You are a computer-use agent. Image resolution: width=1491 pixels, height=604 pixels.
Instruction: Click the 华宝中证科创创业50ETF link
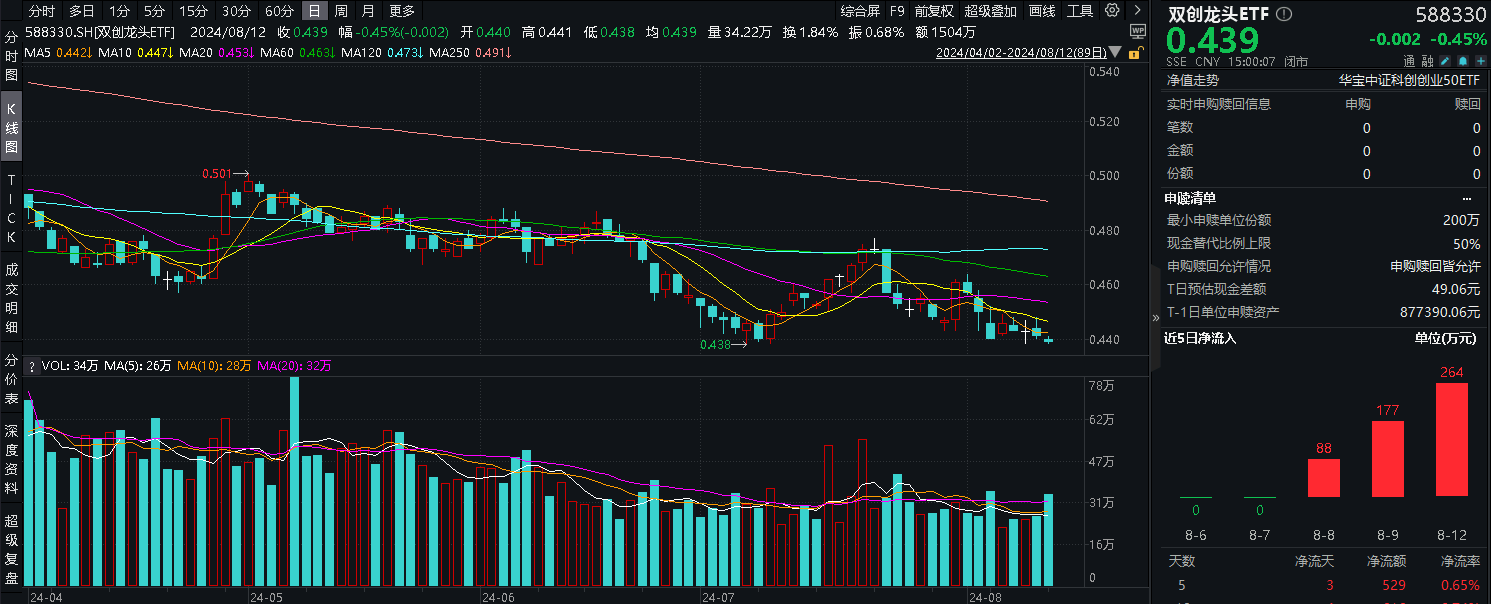(x=1410, y=81)
